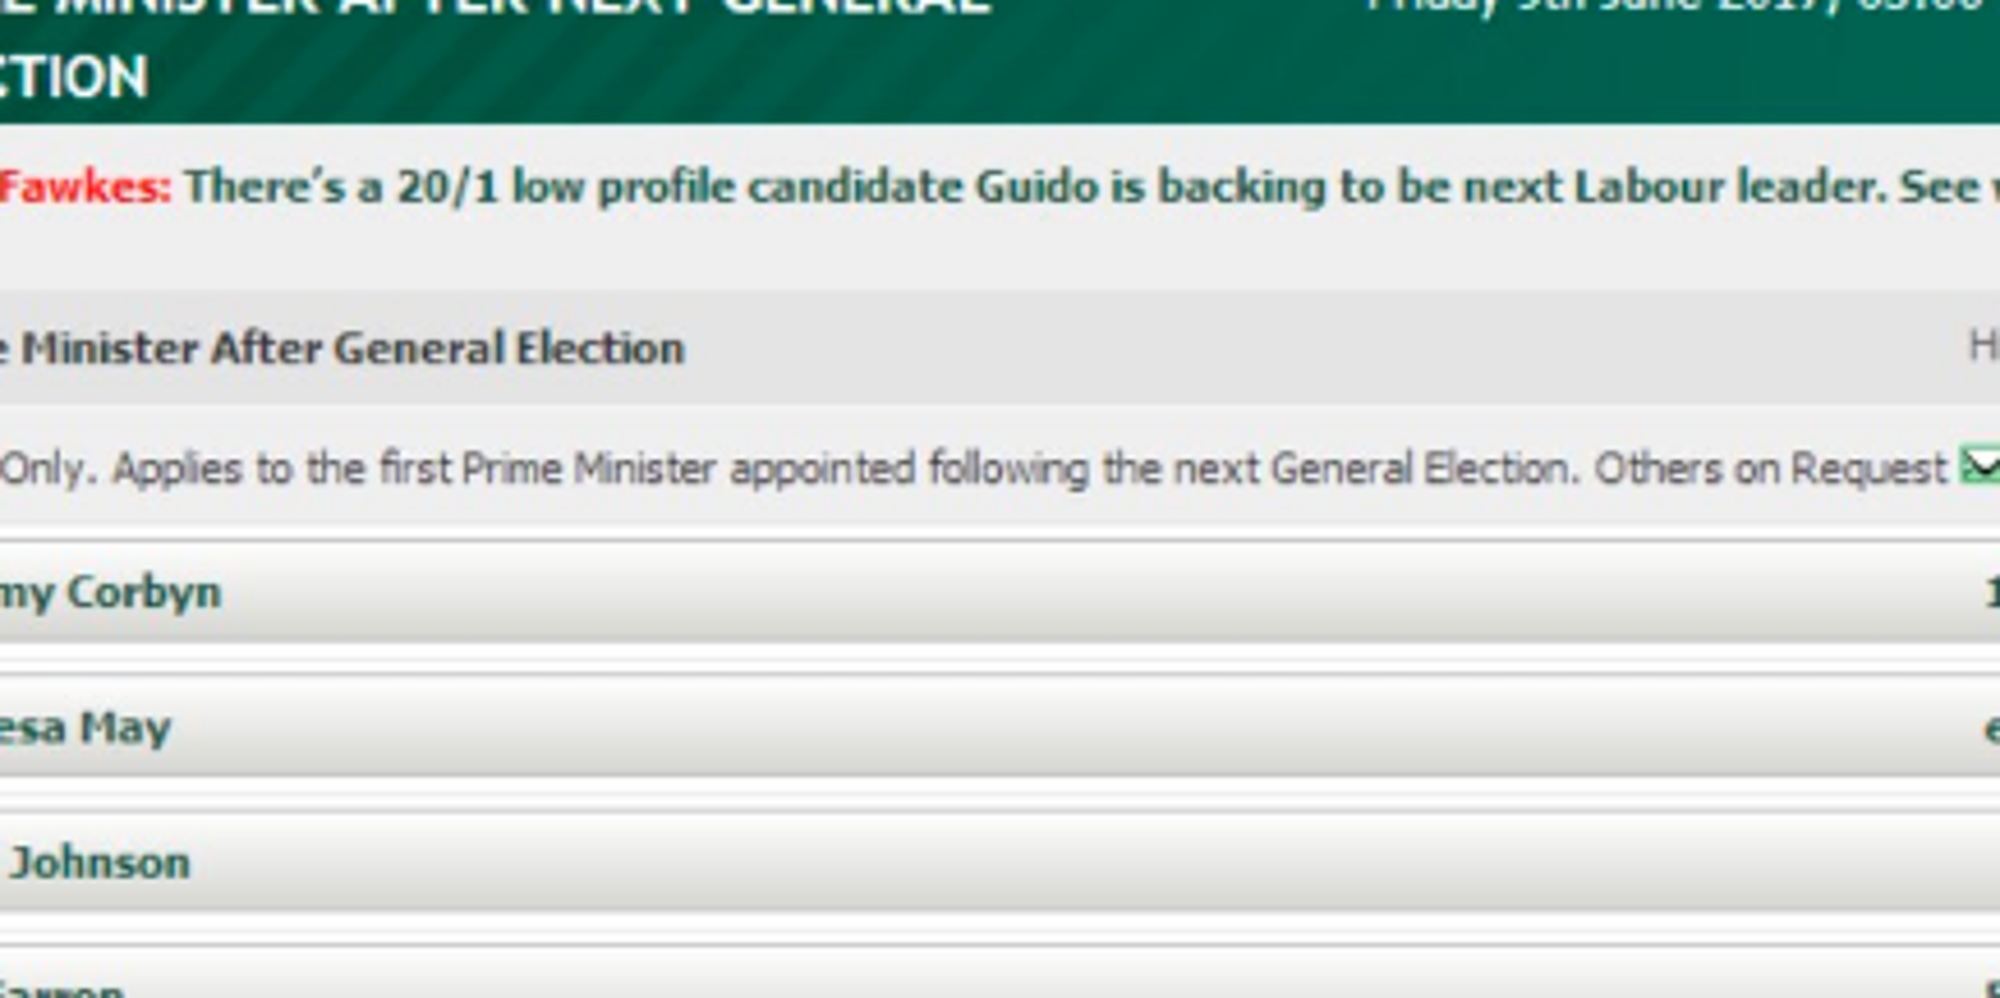Click the odds value in May's row
The height and width of the screenshot is (998, 2000).
[x=1992, y=729]
